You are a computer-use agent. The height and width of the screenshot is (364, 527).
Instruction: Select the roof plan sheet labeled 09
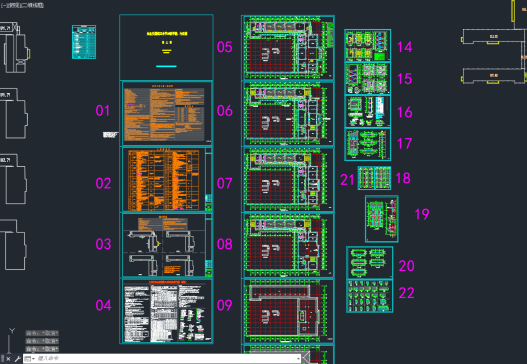(x=288, y=311)
